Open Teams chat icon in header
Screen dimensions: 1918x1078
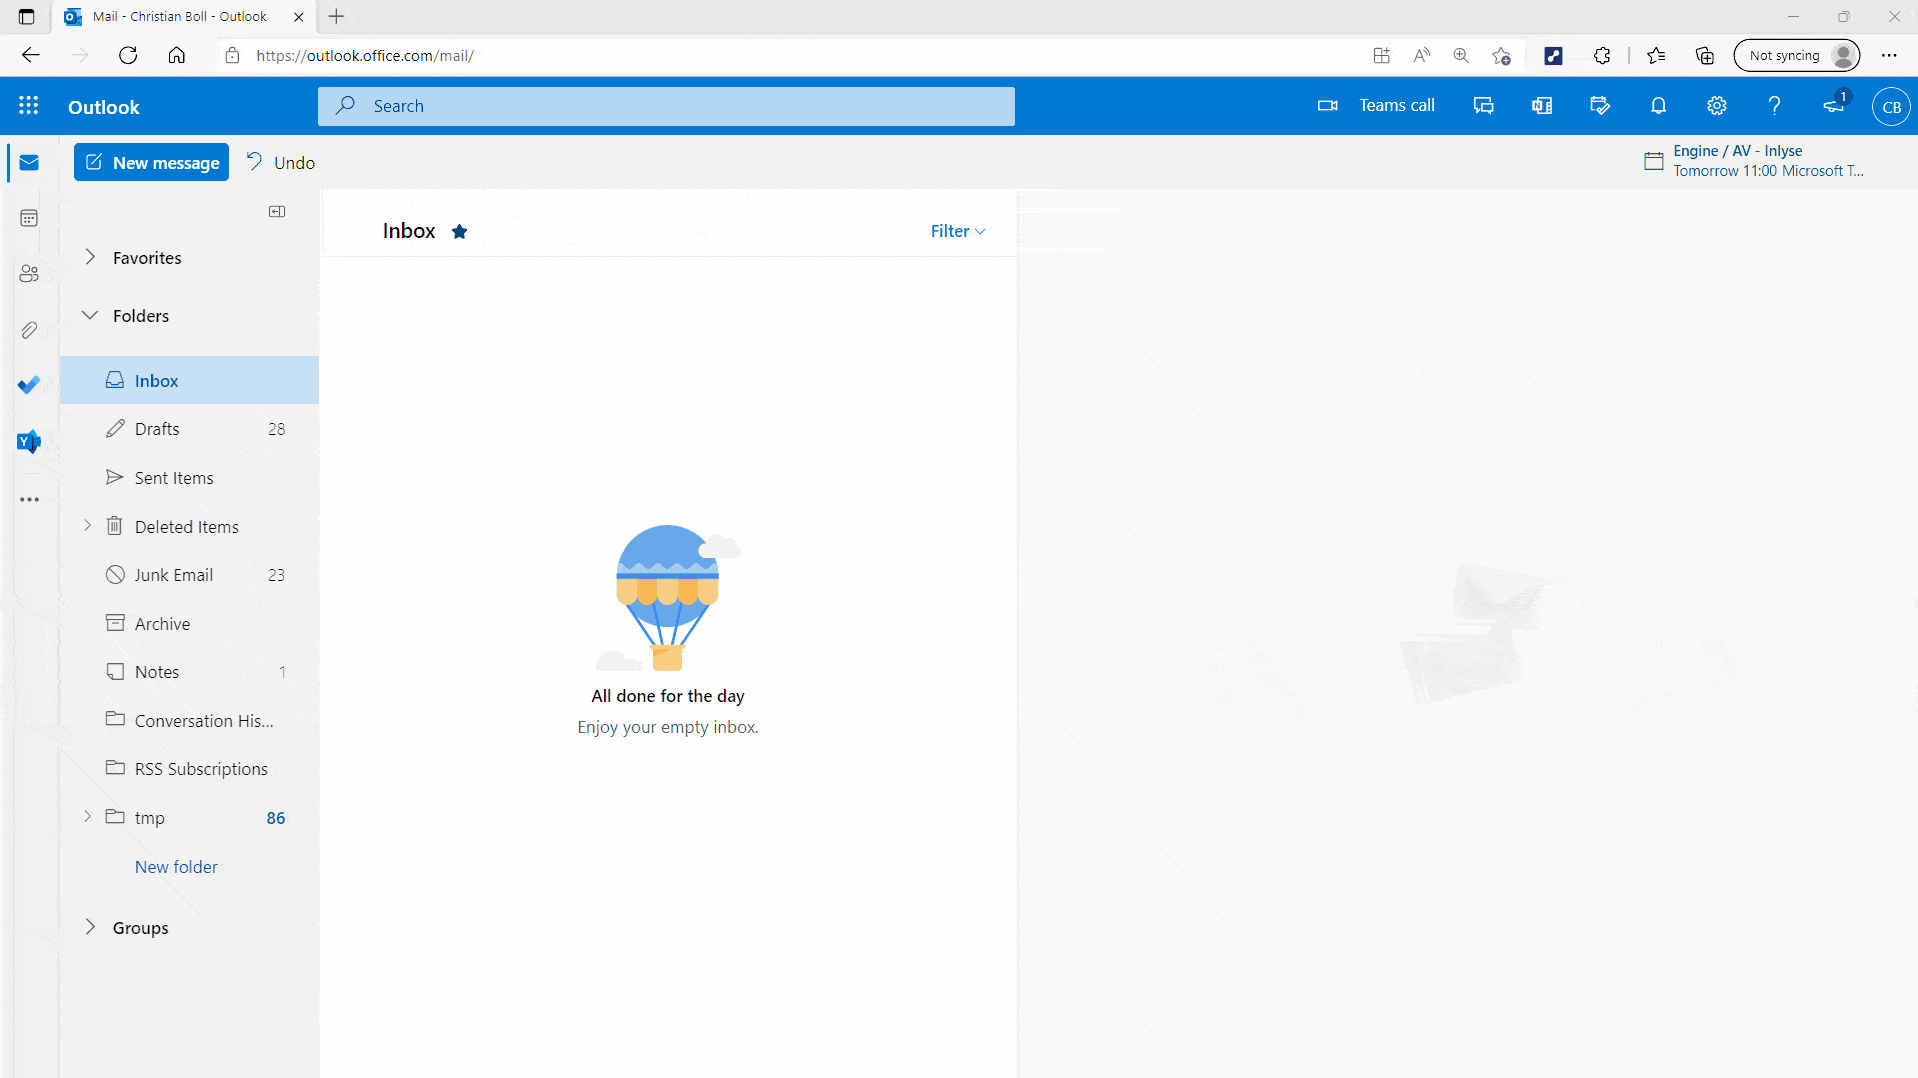[x=1483, y=106]
